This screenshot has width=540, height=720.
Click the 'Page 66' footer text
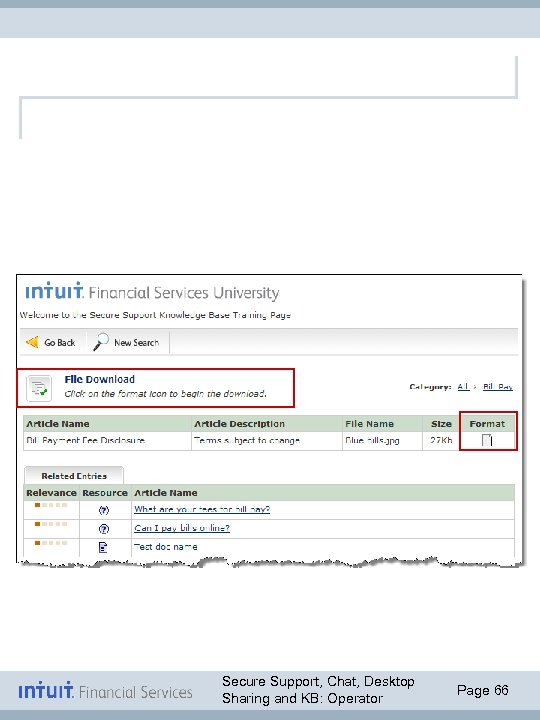tap(483, 690)
